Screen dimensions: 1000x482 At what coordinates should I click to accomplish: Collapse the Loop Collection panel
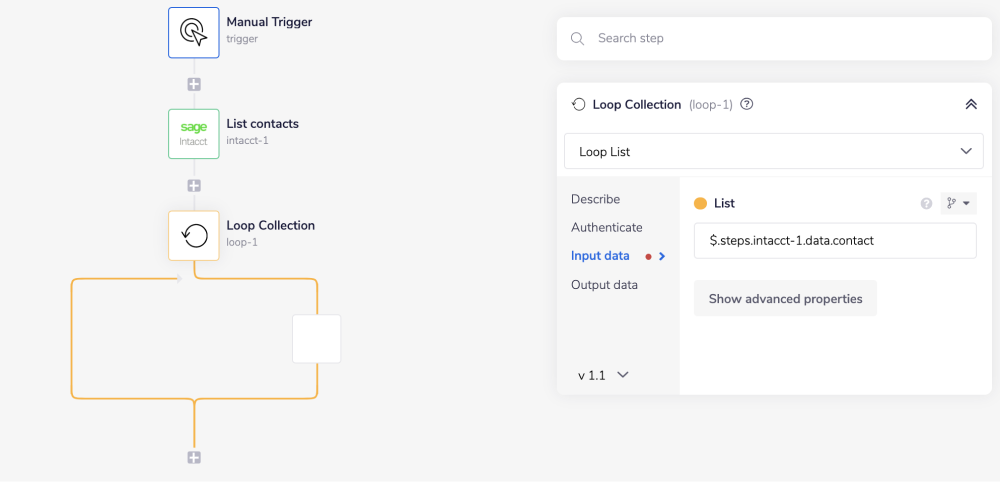pos(969,104)
